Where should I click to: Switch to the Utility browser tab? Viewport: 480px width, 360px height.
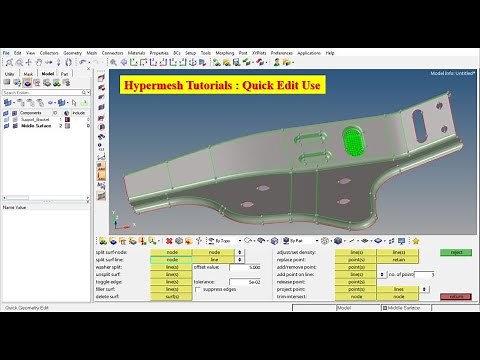point(10,74)
